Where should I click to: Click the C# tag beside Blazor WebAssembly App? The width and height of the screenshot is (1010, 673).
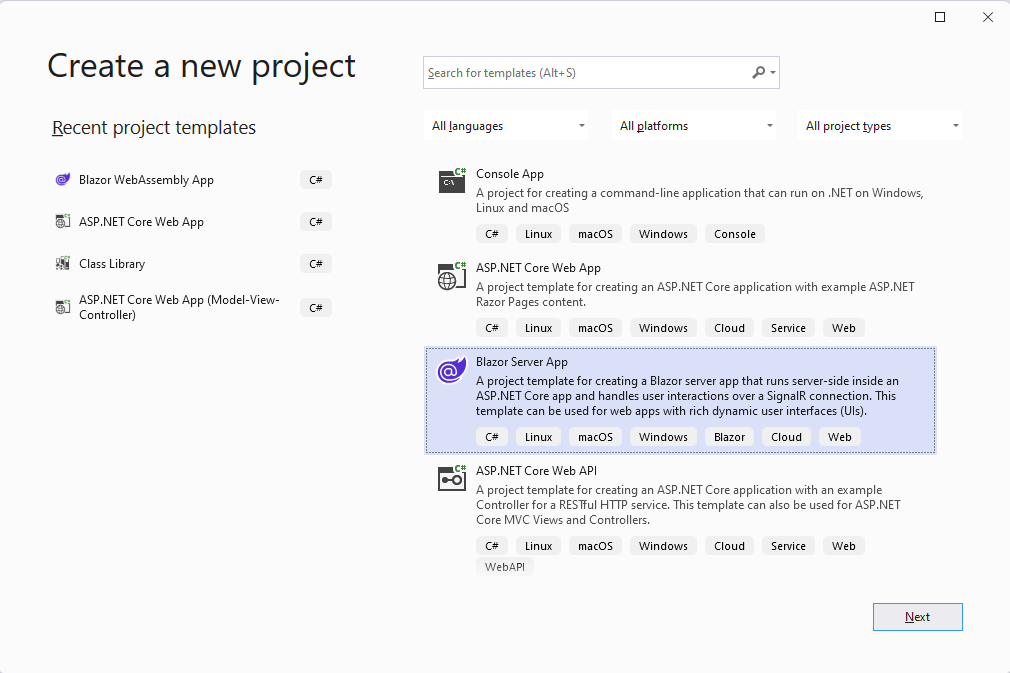(316, 180)
